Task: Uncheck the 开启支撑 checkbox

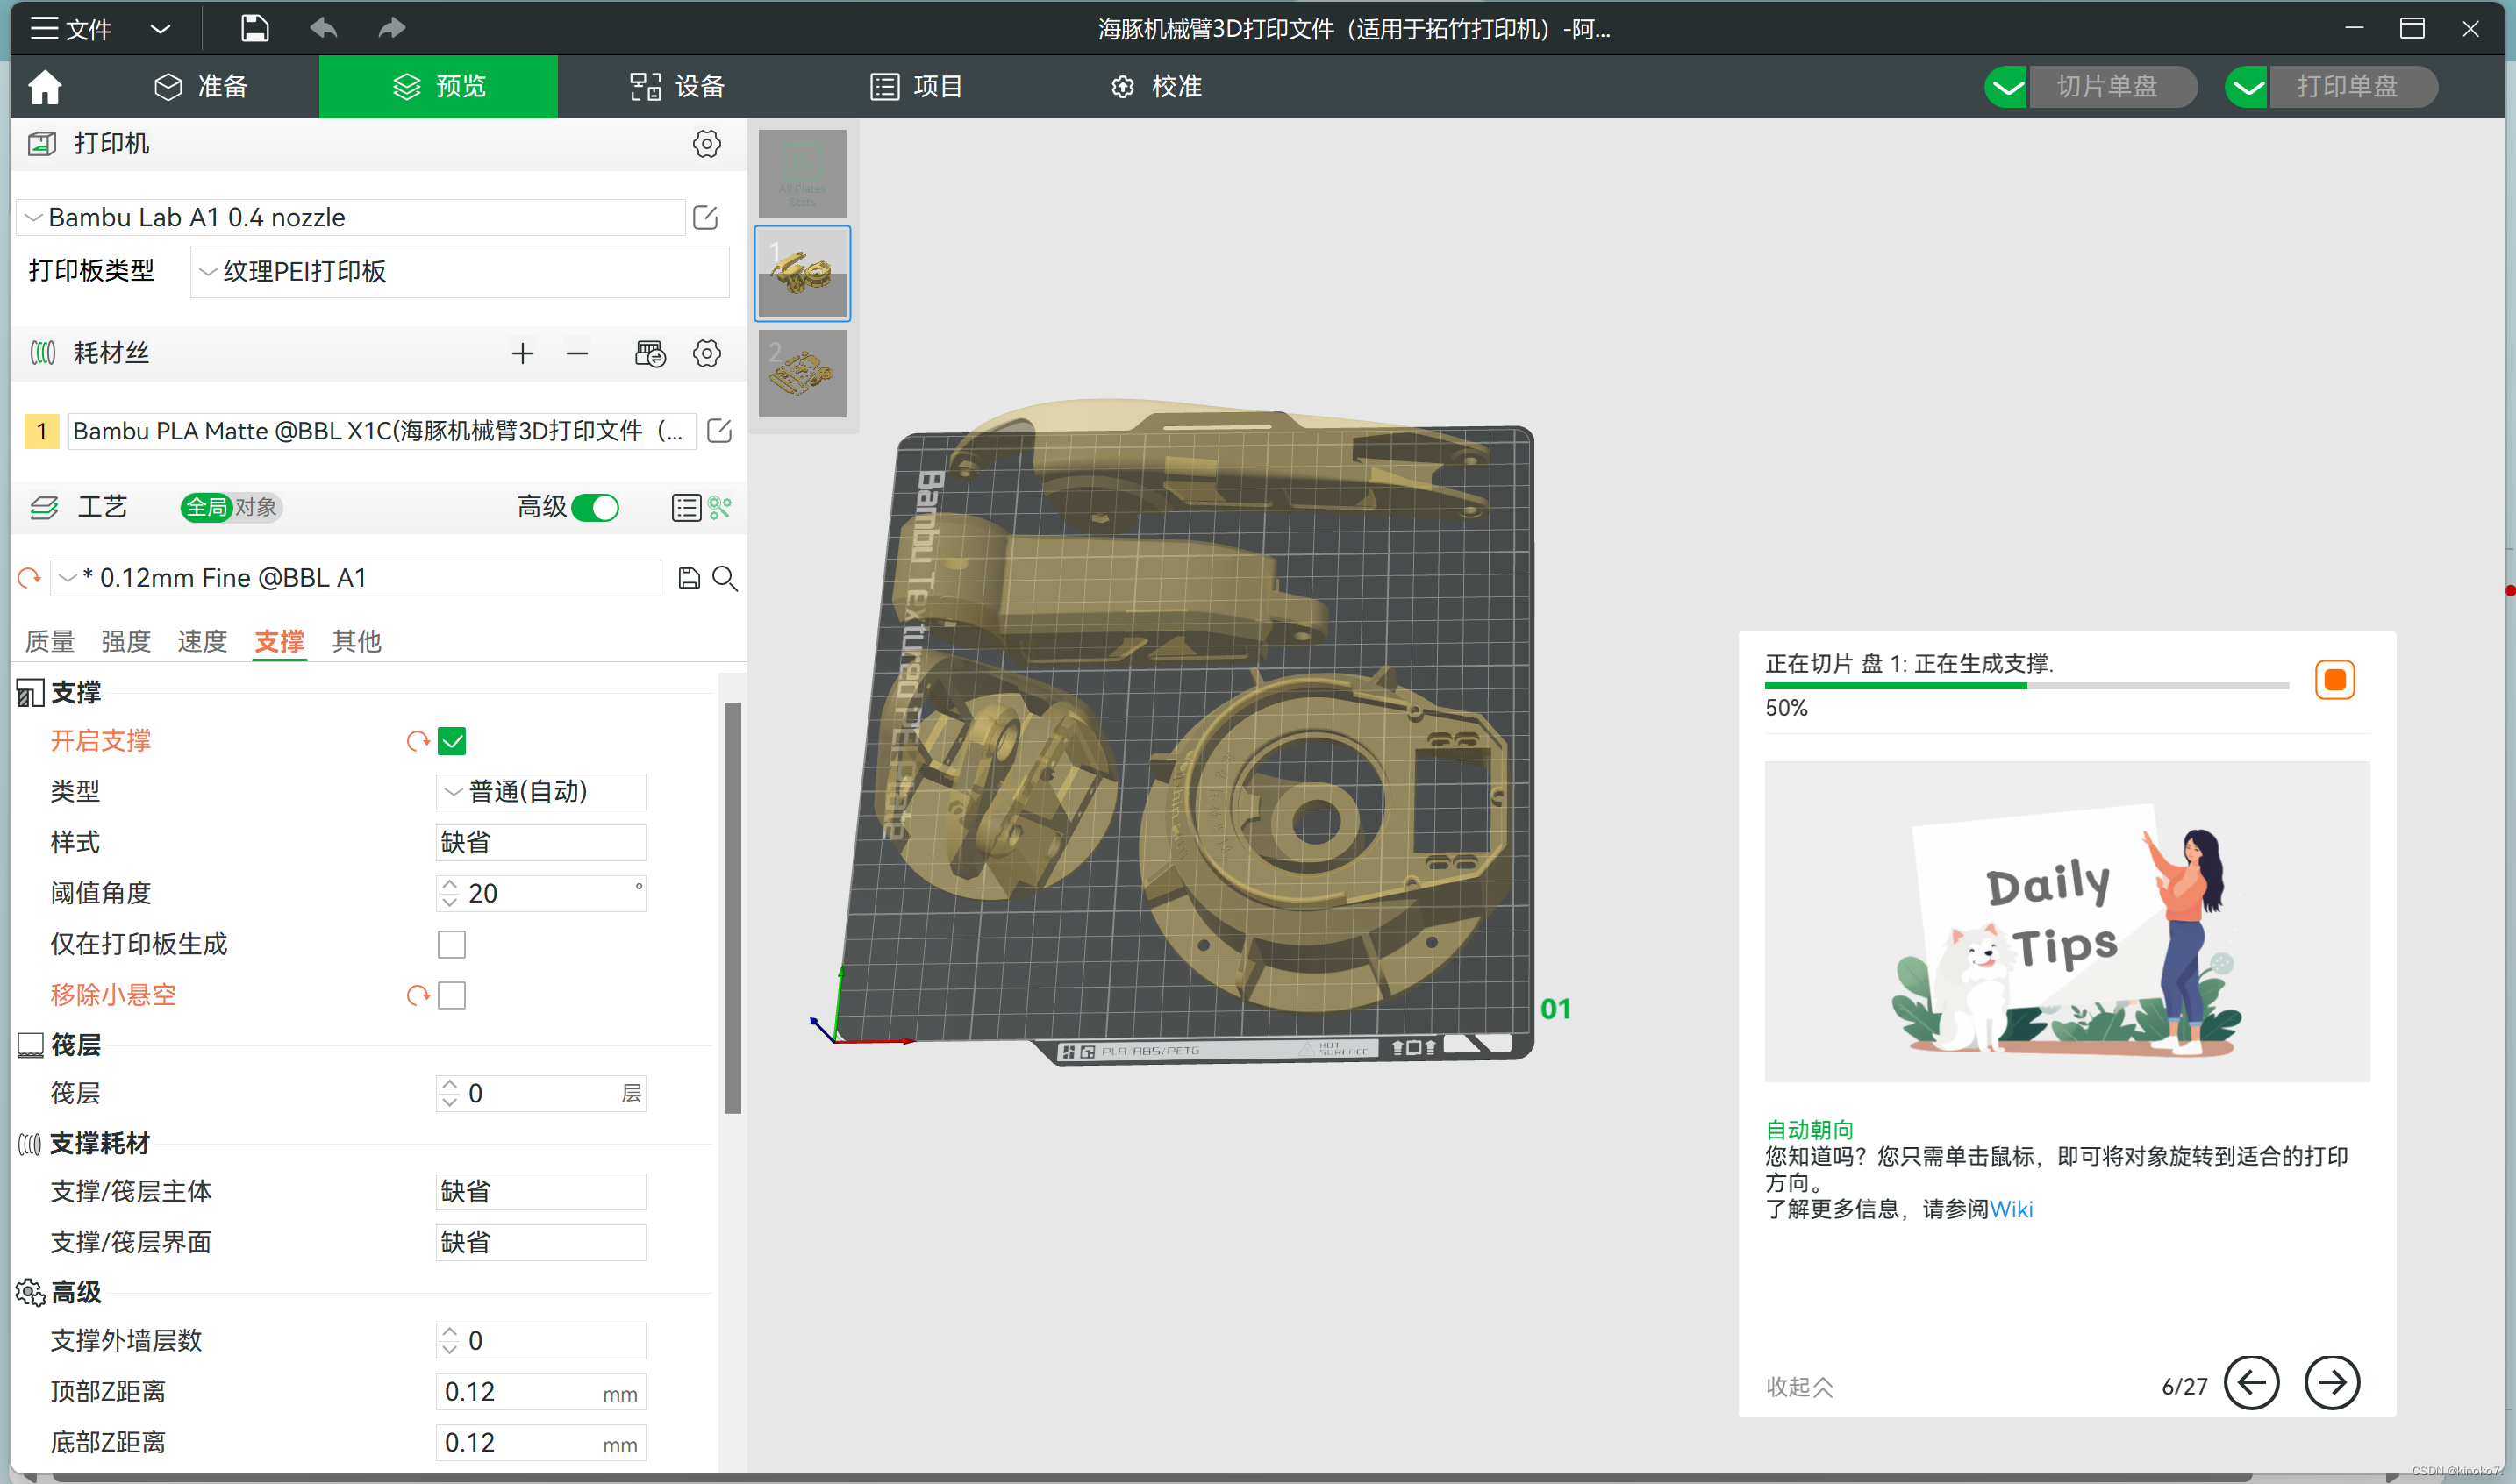Action: pos(452,741)
